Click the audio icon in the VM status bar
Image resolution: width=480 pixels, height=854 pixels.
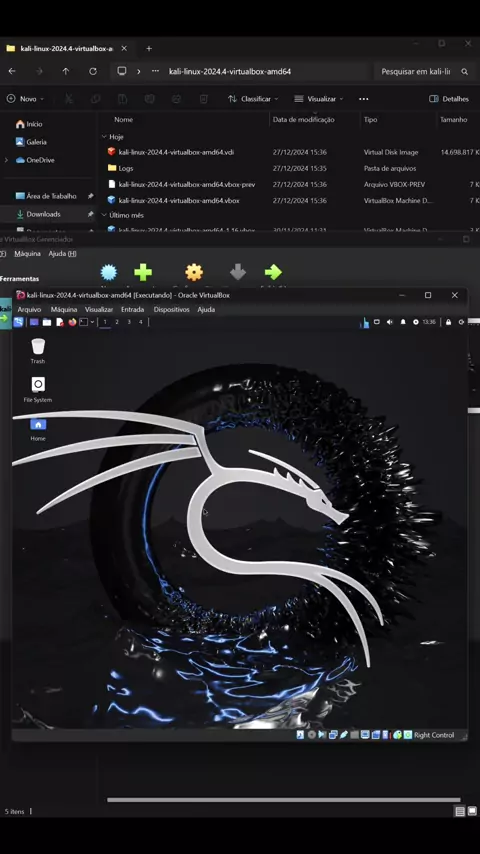tap(322, 735)
